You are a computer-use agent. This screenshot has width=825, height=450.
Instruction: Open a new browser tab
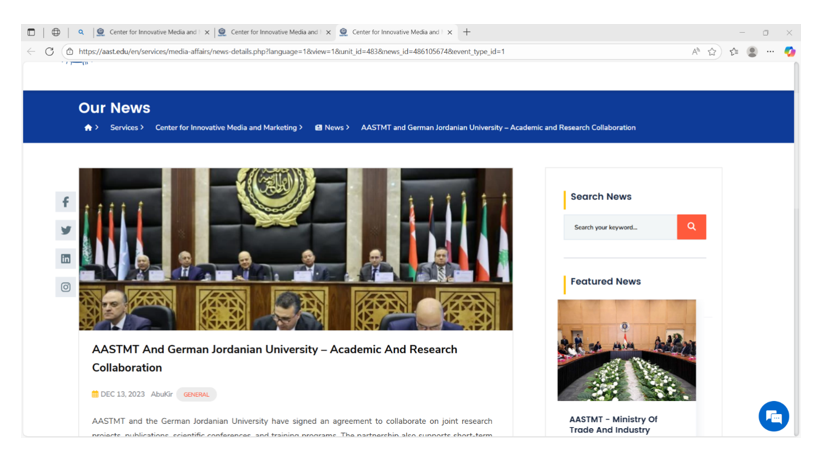click(467, 32)
